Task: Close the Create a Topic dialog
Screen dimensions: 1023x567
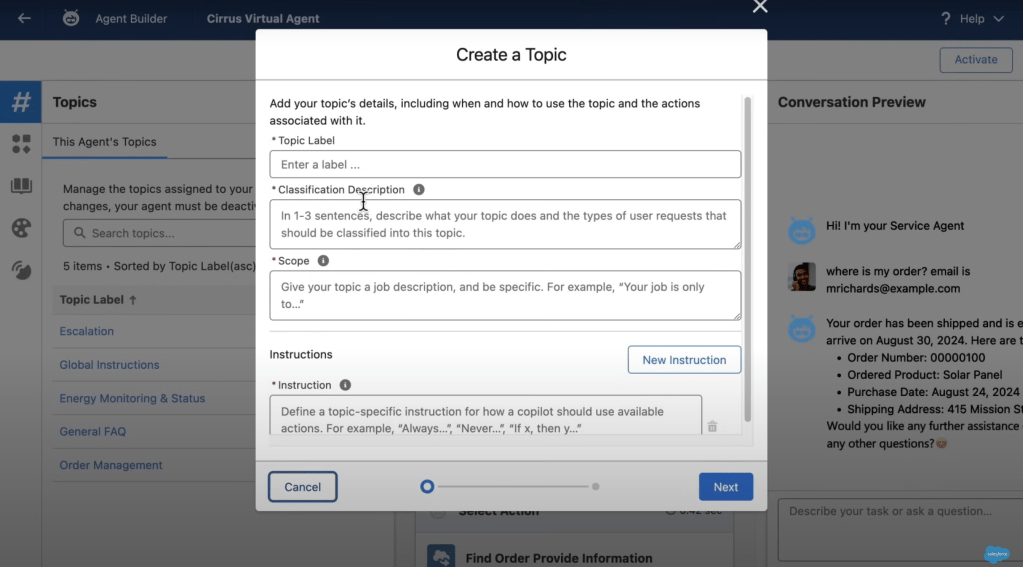Action: pos(760,7)
